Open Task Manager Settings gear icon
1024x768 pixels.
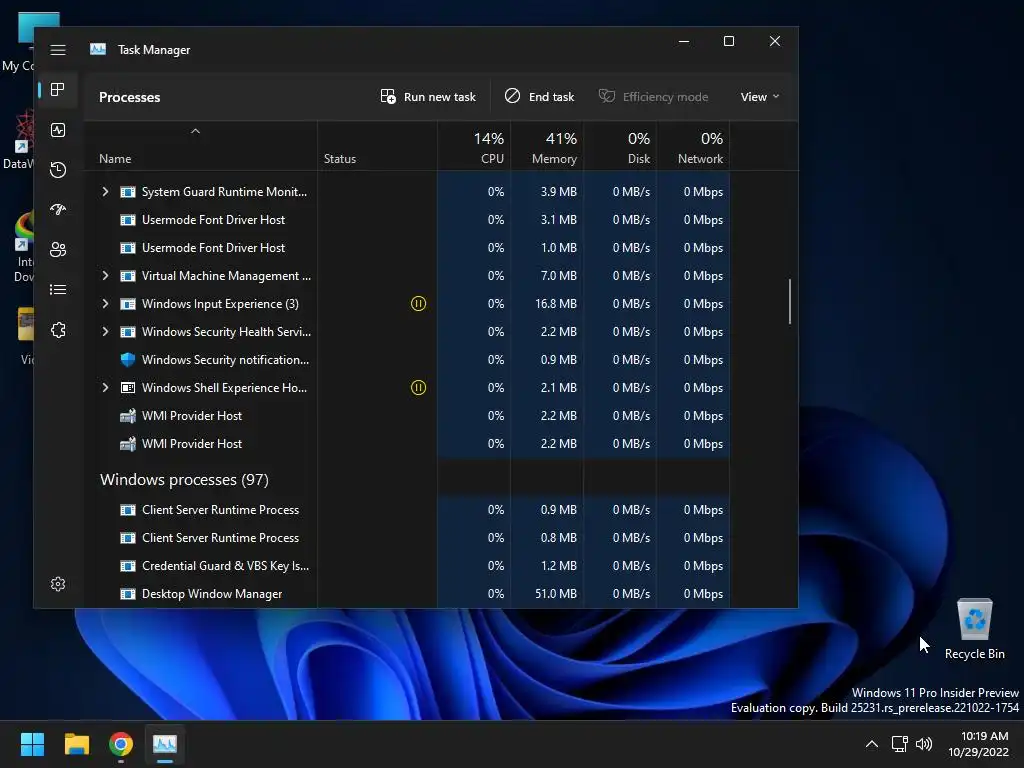point(57,584)
